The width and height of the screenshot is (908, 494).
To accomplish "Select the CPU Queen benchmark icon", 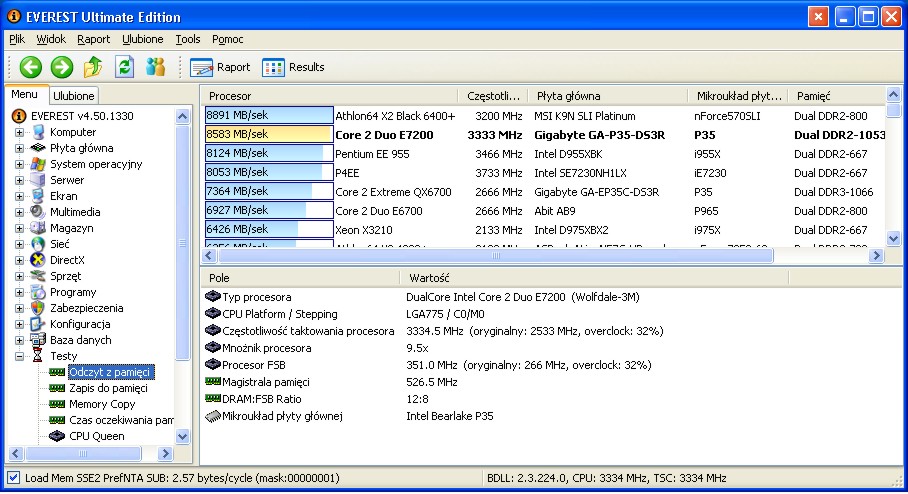I will pyautogui.click(x=57, y=436).
